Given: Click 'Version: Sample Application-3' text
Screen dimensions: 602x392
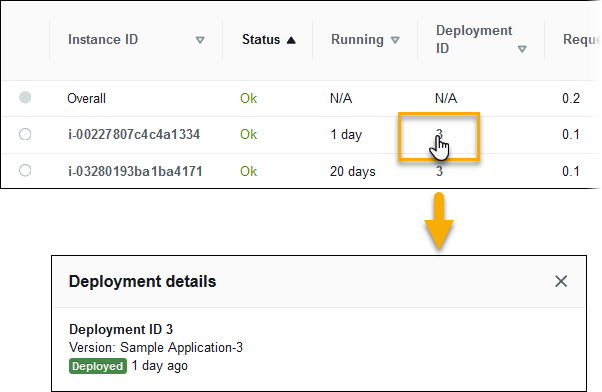Looking at the screenshot, I should pyautogui.click(x=156, y=347).
